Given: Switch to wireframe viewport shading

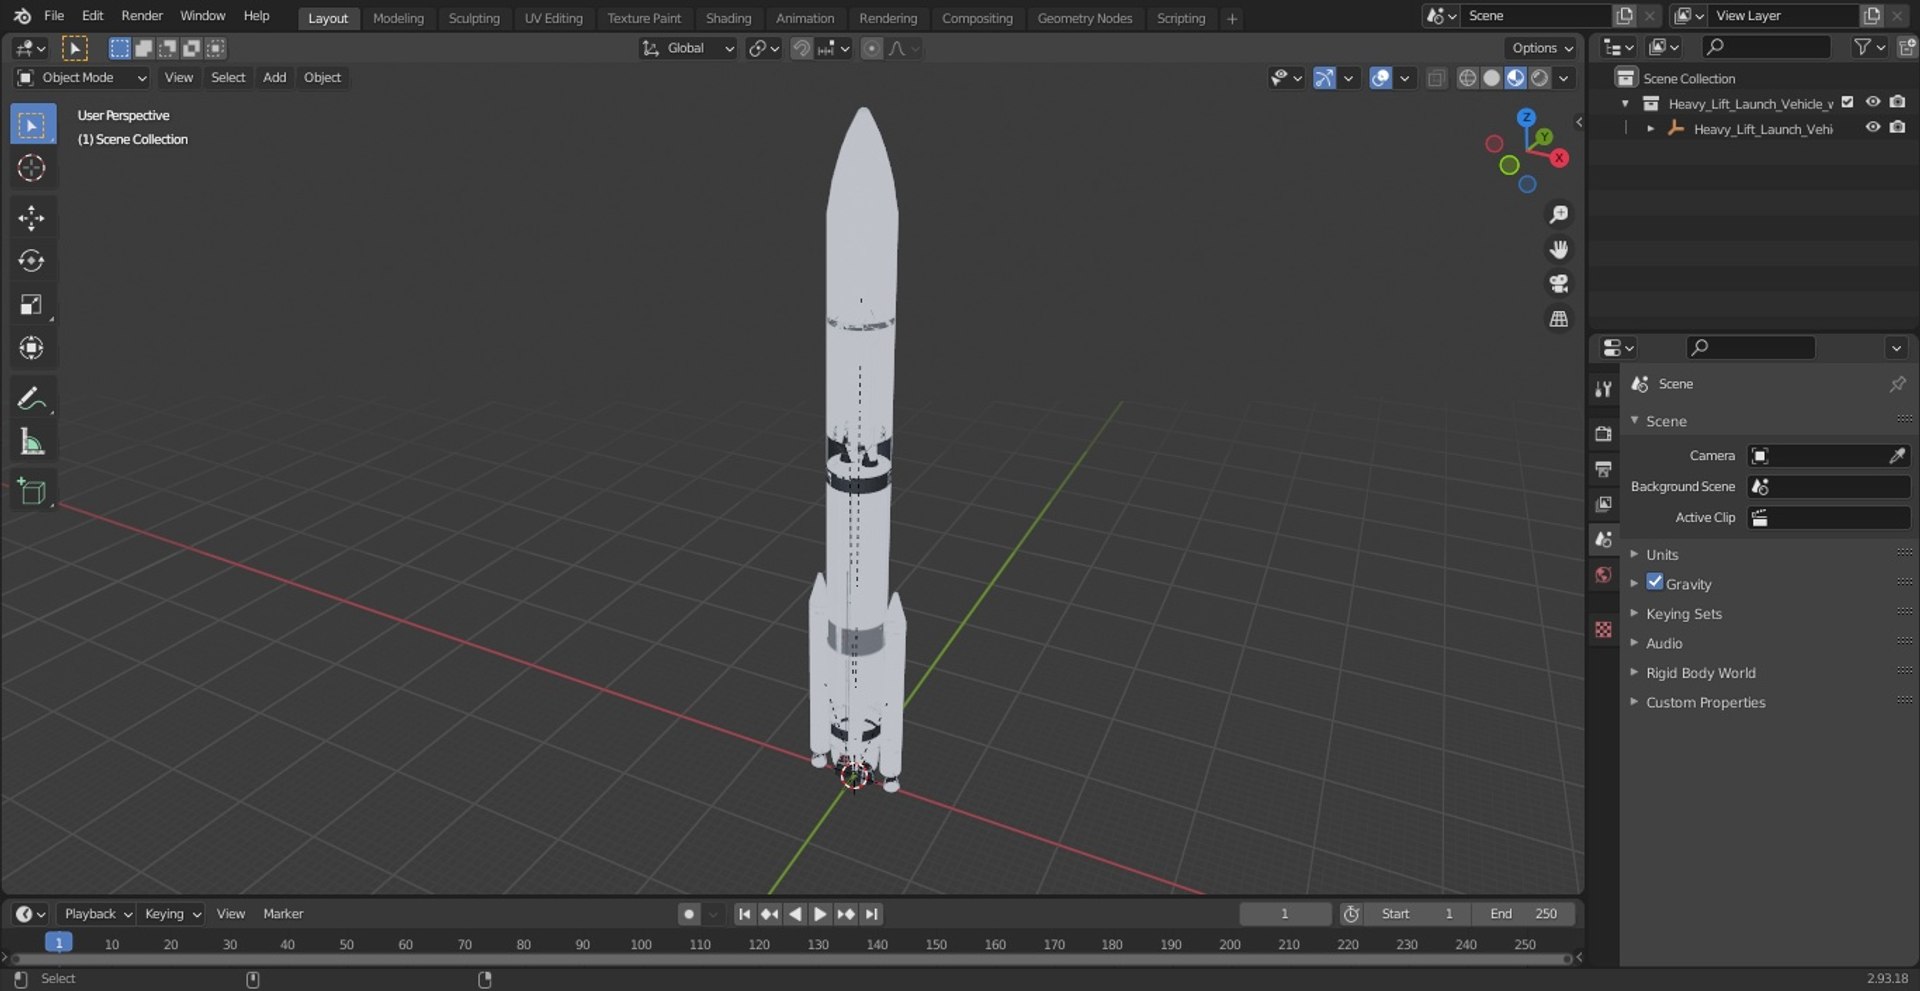Looking at the screenshot, I should coord(1467,78).
